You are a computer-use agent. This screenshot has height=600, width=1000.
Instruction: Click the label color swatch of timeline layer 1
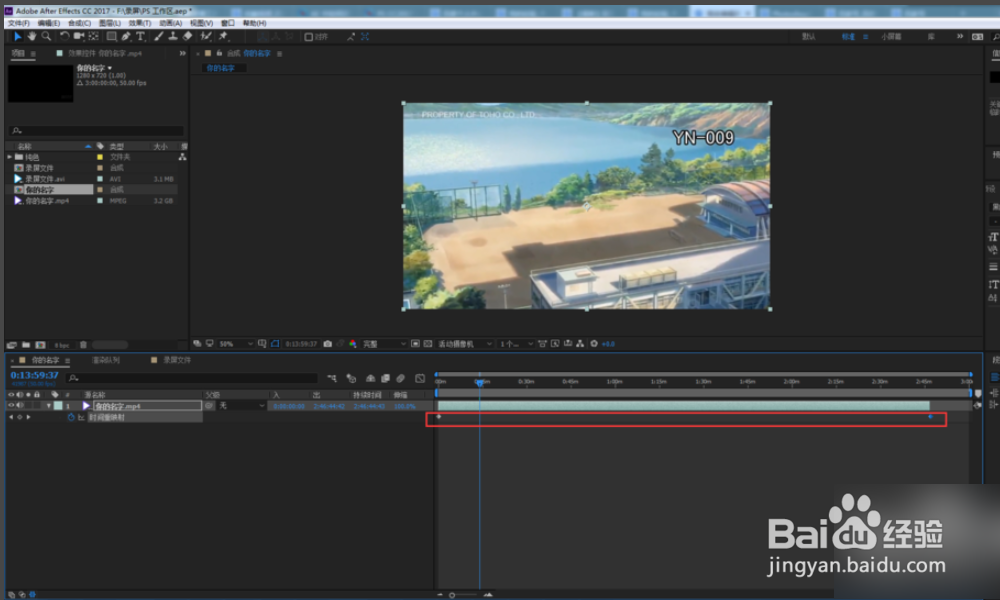coord(58,406)
